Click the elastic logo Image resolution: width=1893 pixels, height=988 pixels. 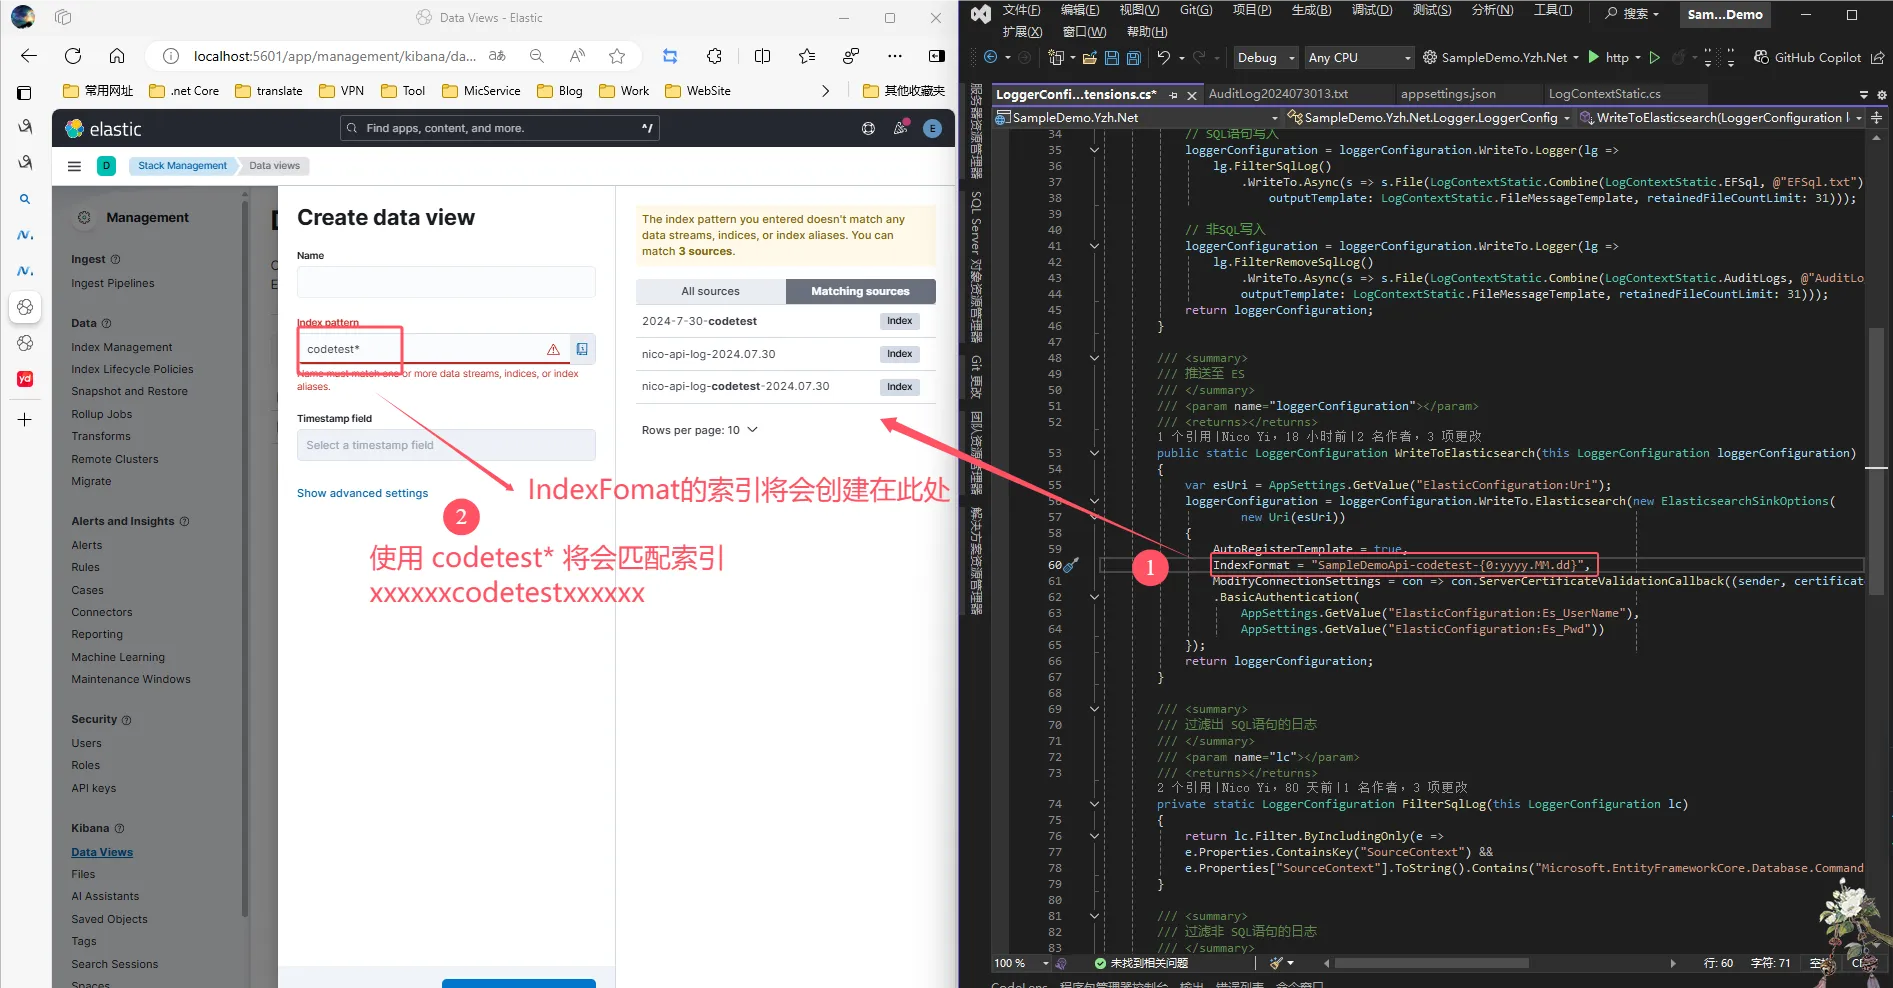[103, 129]
